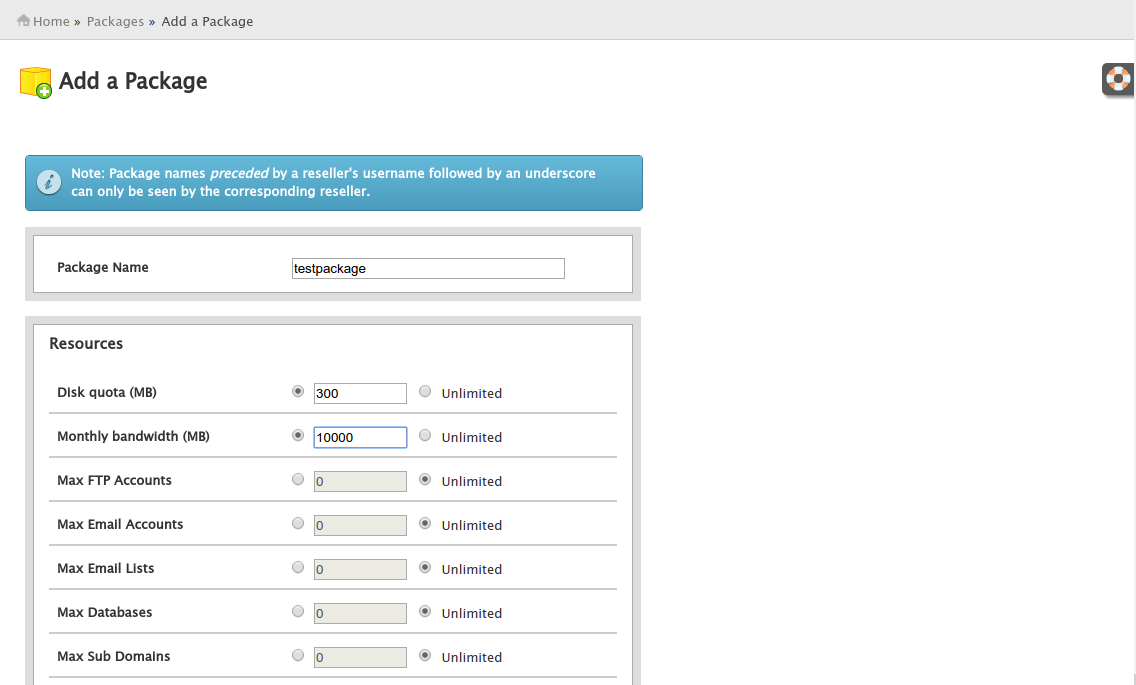Click the home icon in breadcrumb

(24, 21)
